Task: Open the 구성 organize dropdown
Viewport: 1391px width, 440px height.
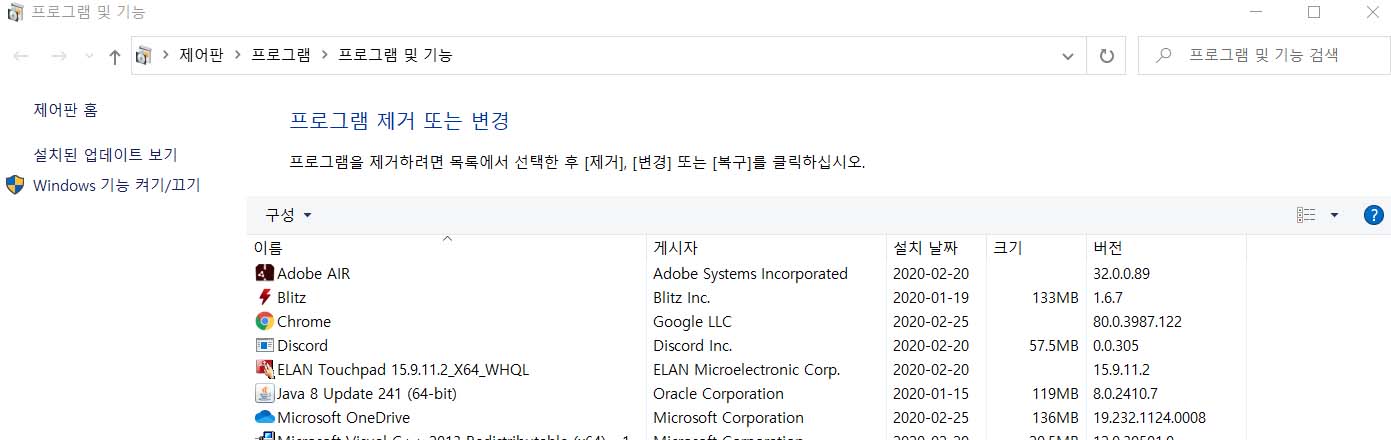Action: (x=288, y=215)
